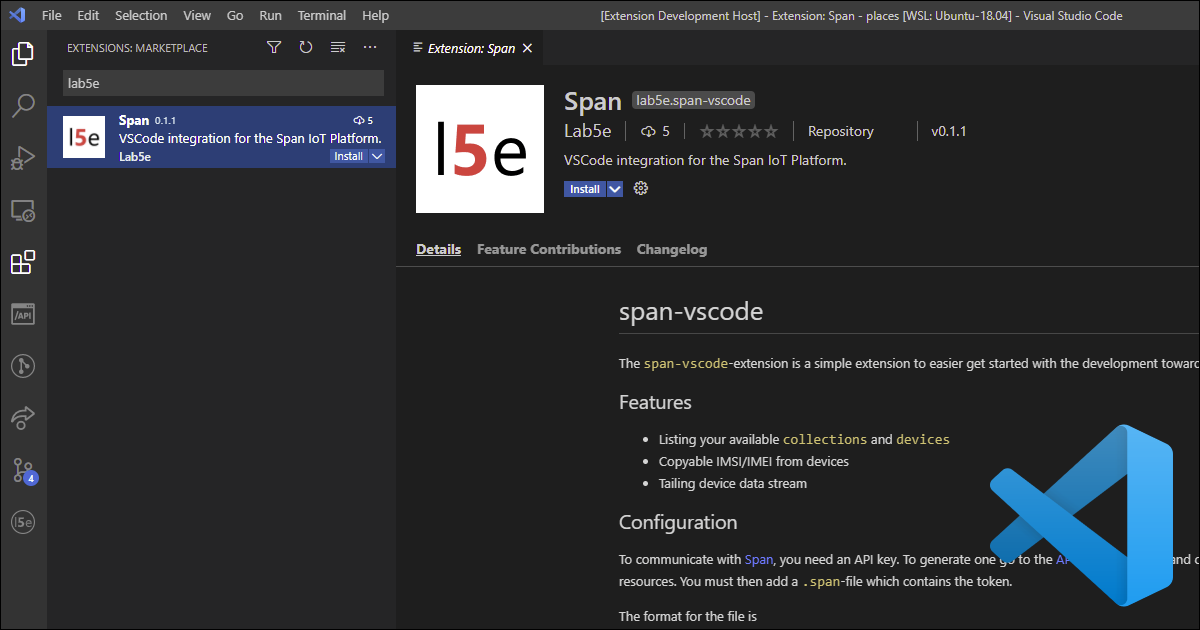Switch to the Feature Contributions tab
This screenshot has width=1200, height=630.
(549, 249)
